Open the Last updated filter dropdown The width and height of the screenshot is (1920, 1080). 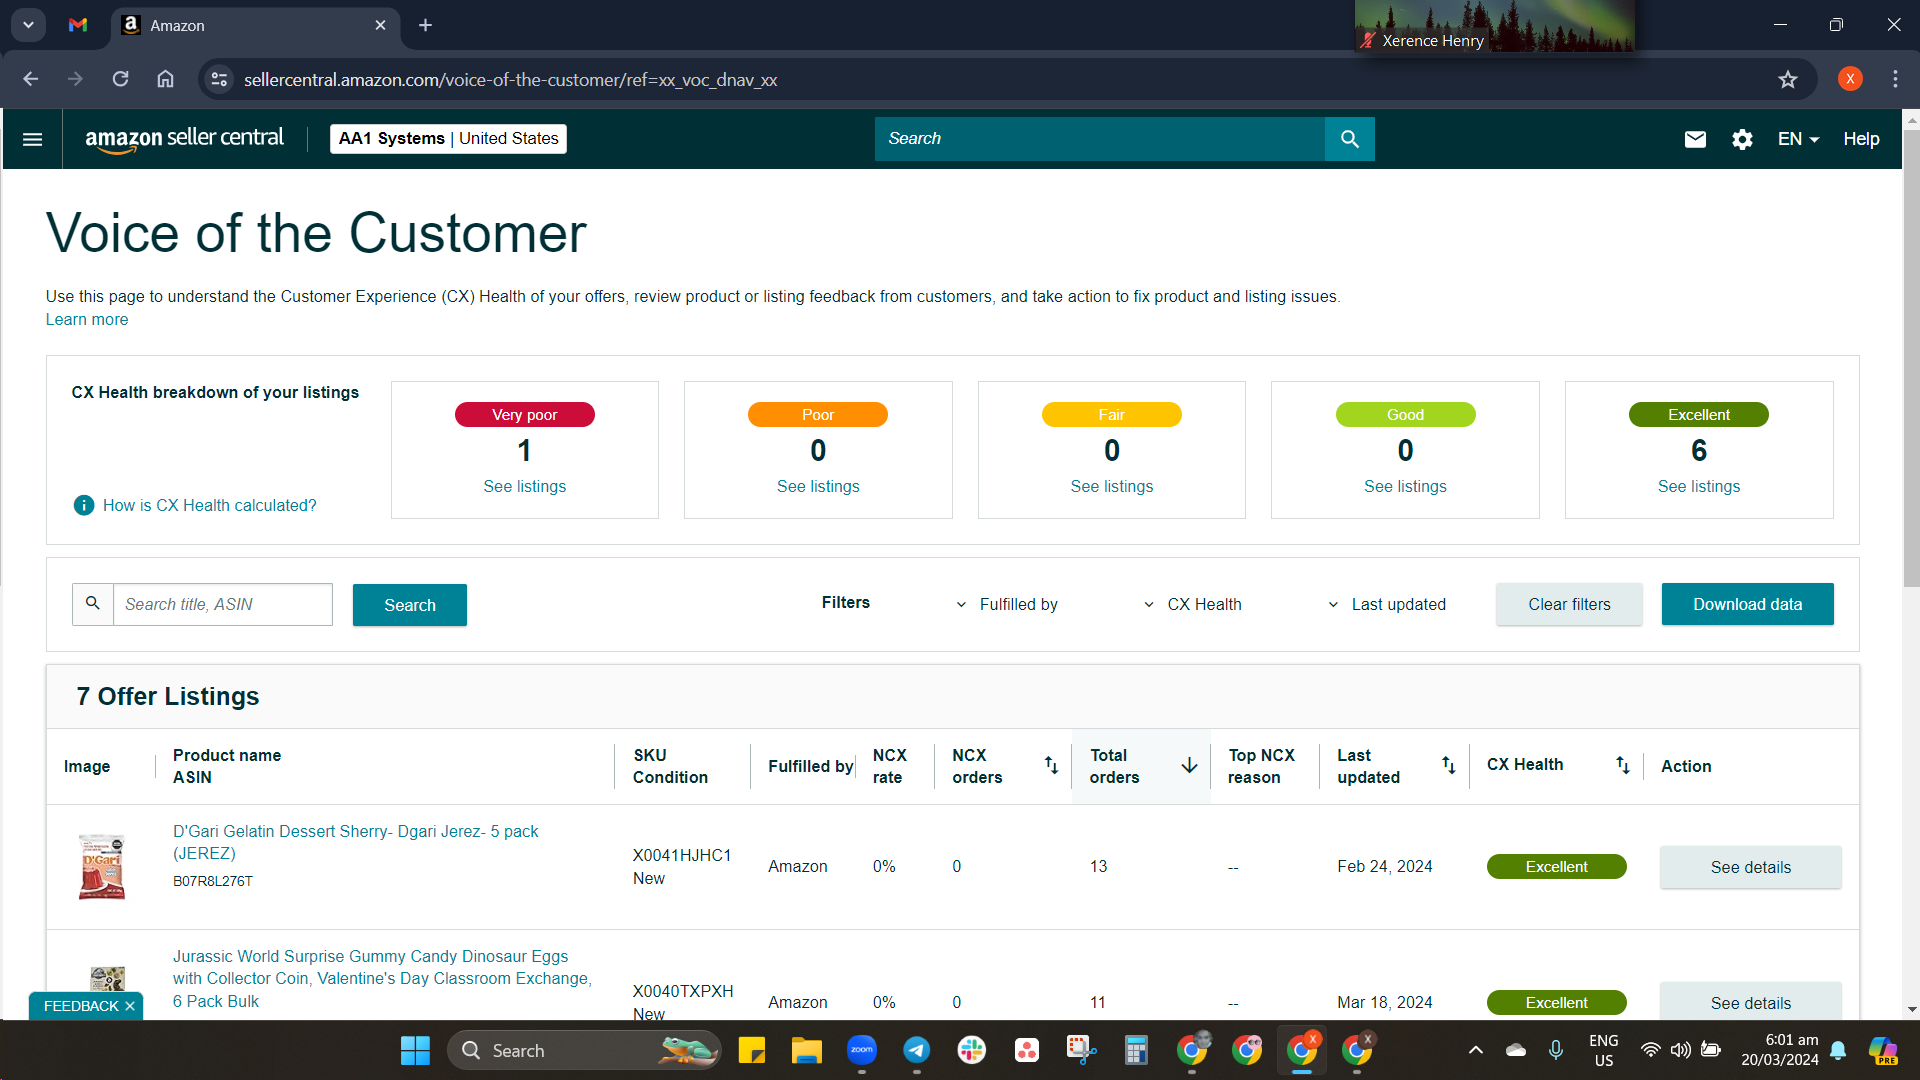(1387, 604)
